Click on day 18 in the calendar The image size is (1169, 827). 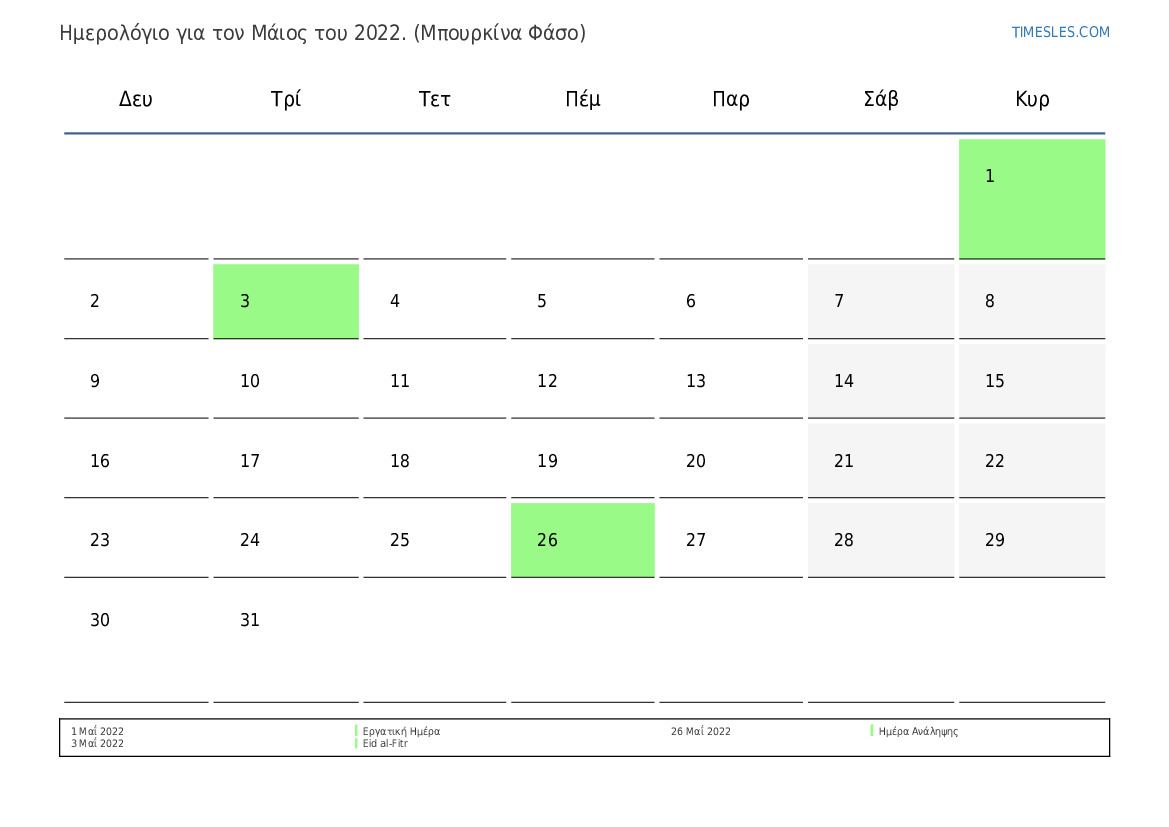[434, 461]
